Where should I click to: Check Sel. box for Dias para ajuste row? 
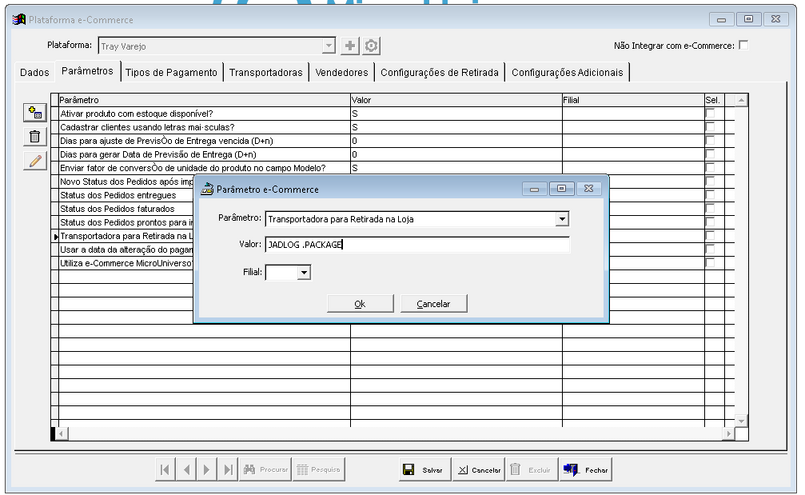711,141
